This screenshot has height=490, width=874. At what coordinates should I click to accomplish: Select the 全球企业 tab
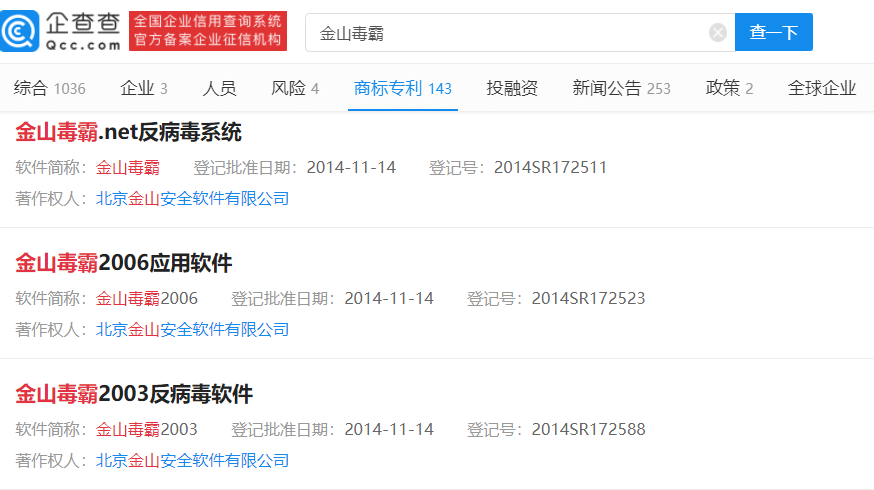[x=822, y=88]
